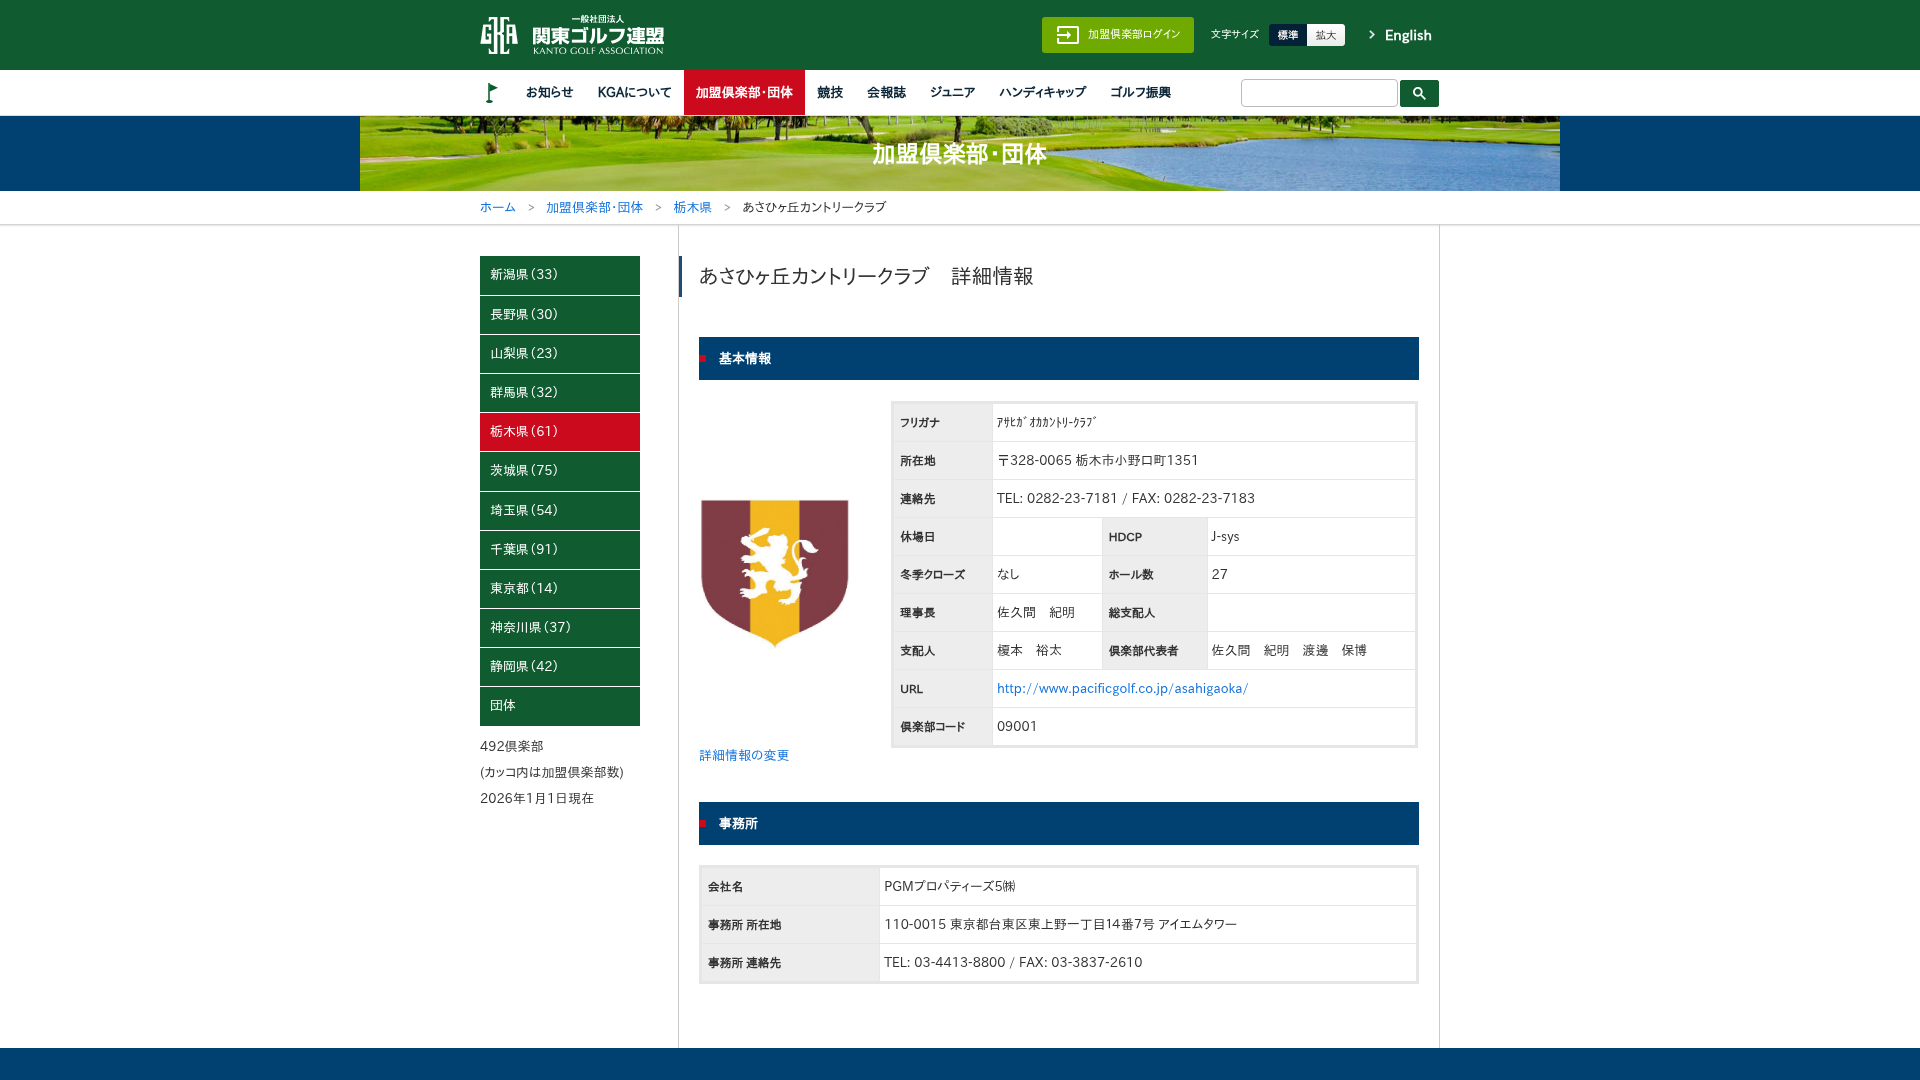The height and width of the screenshot is (1080, 1920).
Task: Select 山梨県 (23) in sidebar
Action: pyautogui.click(x=560, y=354)
